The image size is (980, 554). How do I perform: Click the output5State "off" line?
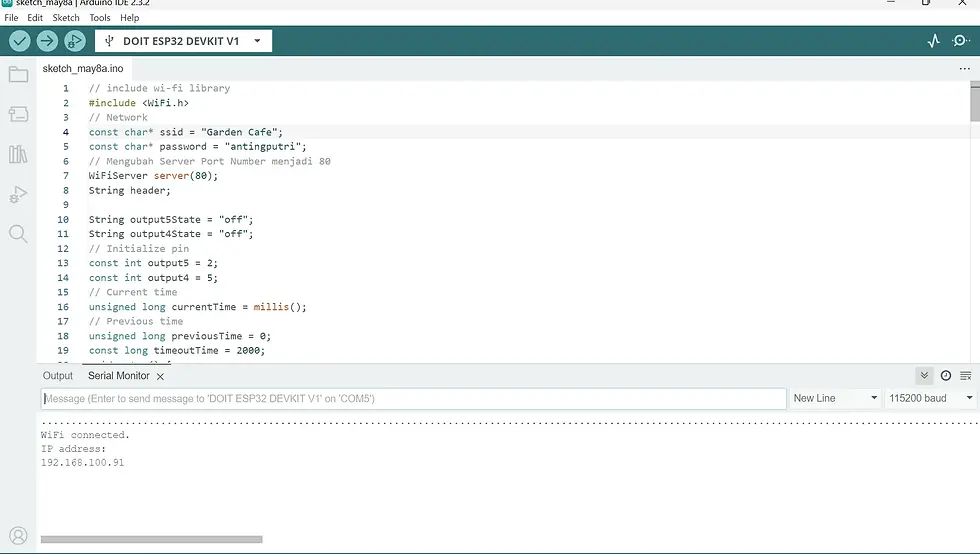tap(171, 219)
